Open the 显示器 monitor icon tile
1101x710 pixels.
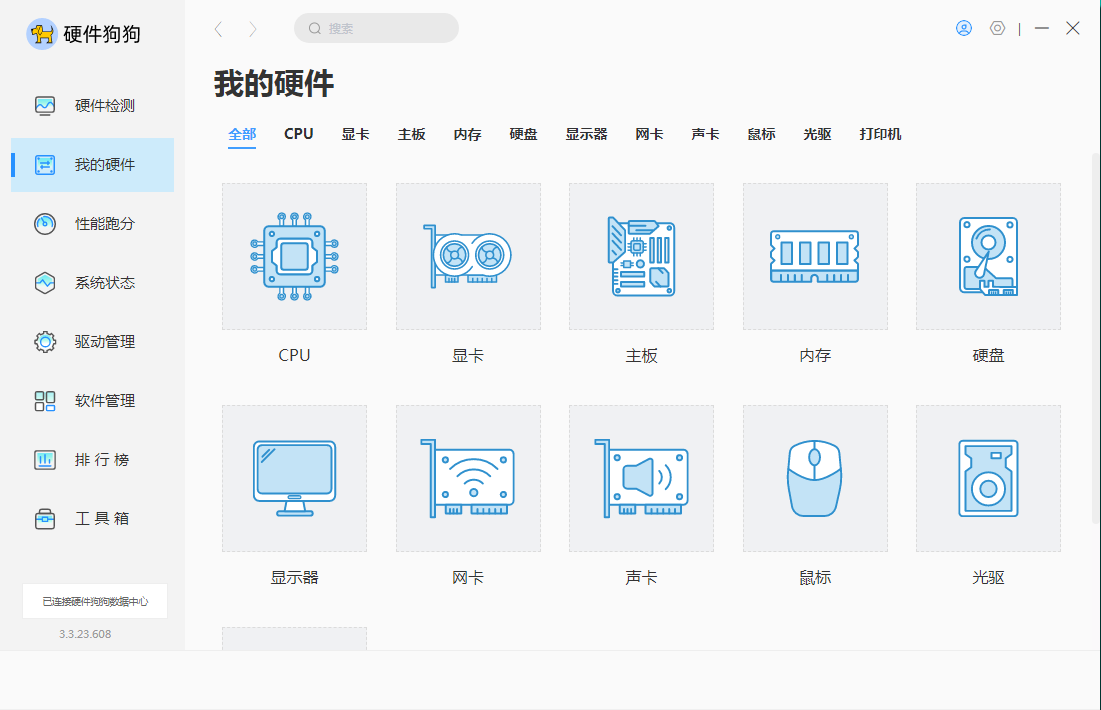coord(294,479)
